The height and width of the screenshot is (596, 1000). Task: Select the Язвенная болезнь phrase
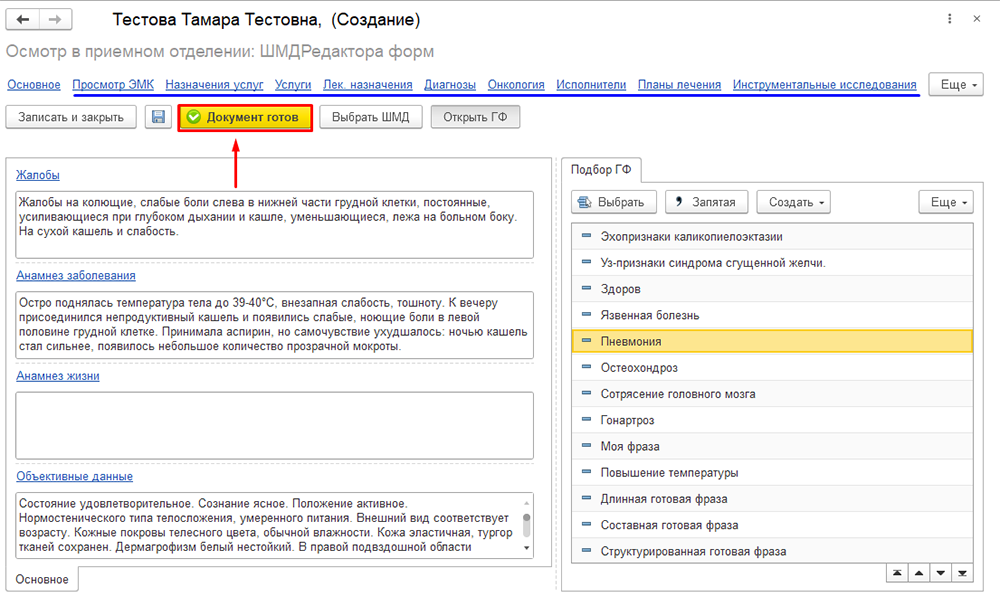pos(772,315)
